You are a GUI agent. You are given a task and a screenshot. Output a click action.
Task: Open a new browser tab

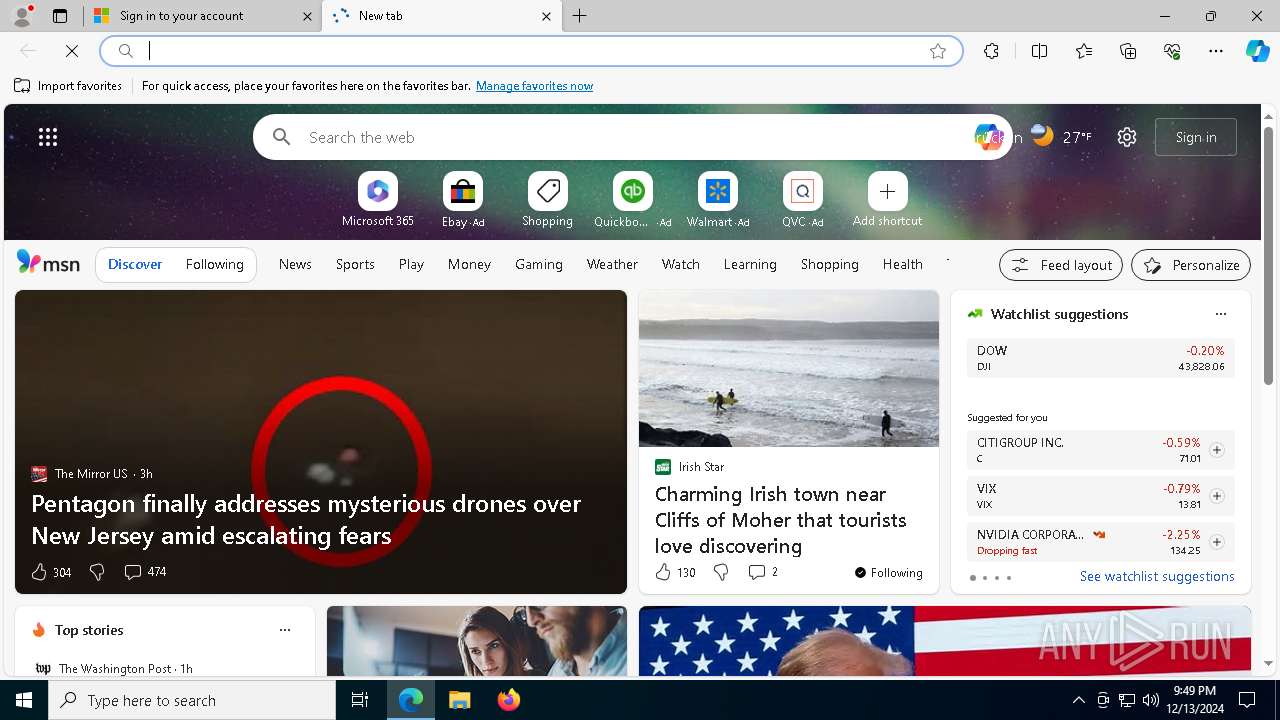580,16
